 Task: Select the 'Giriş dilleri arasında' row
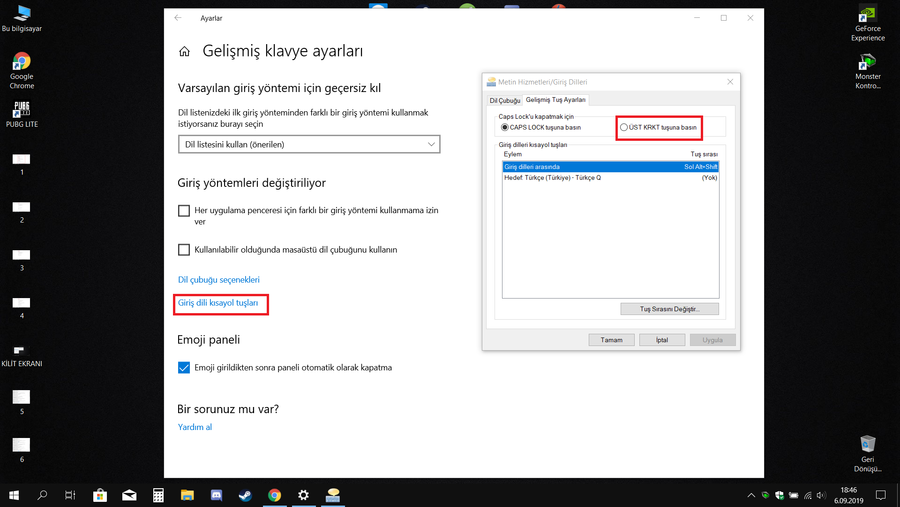pos(610,167)
